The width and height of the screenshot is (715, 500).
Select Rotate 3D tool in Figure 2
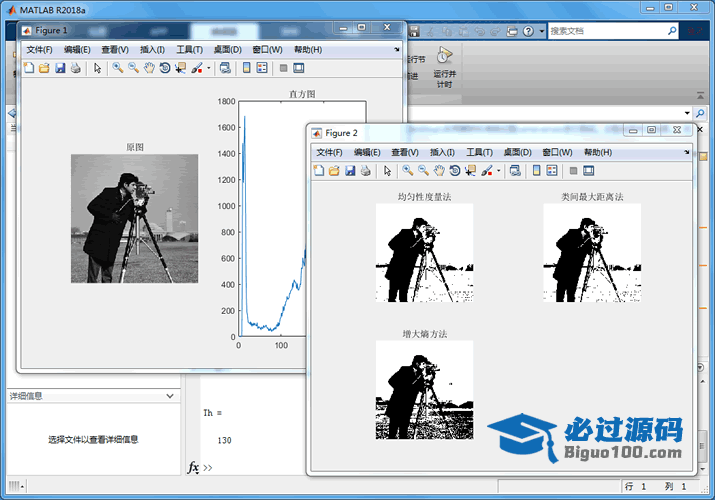pos(455,170)
